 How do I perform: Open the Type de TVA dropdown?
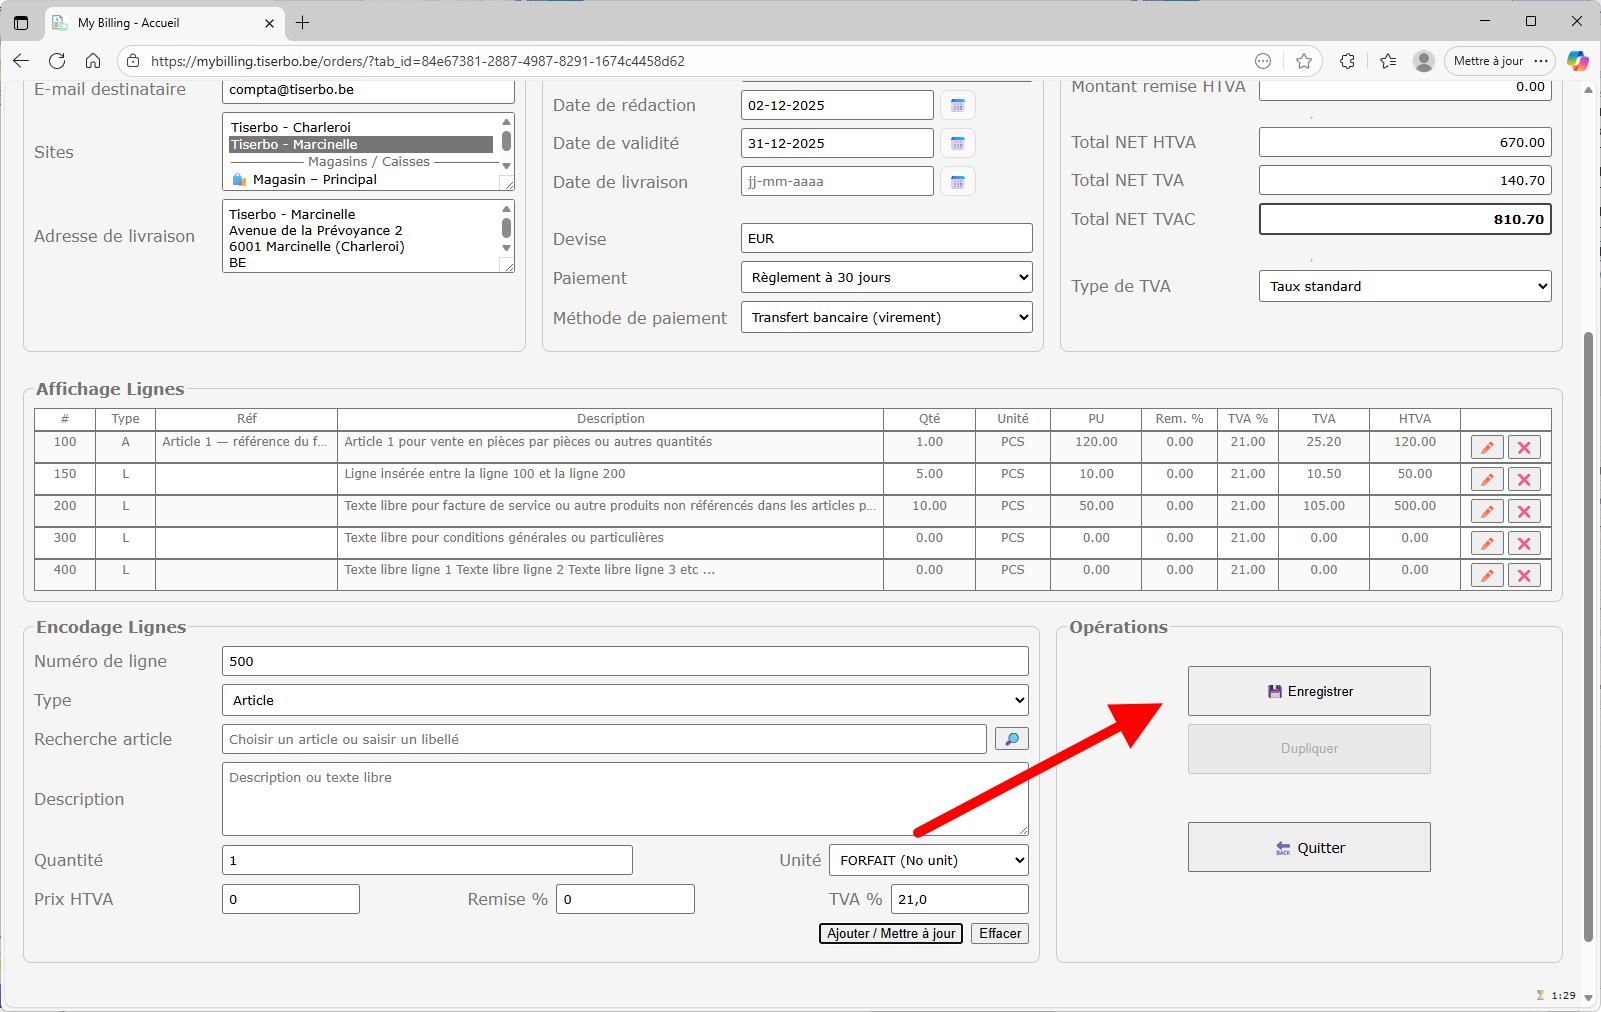[1404, 287]
